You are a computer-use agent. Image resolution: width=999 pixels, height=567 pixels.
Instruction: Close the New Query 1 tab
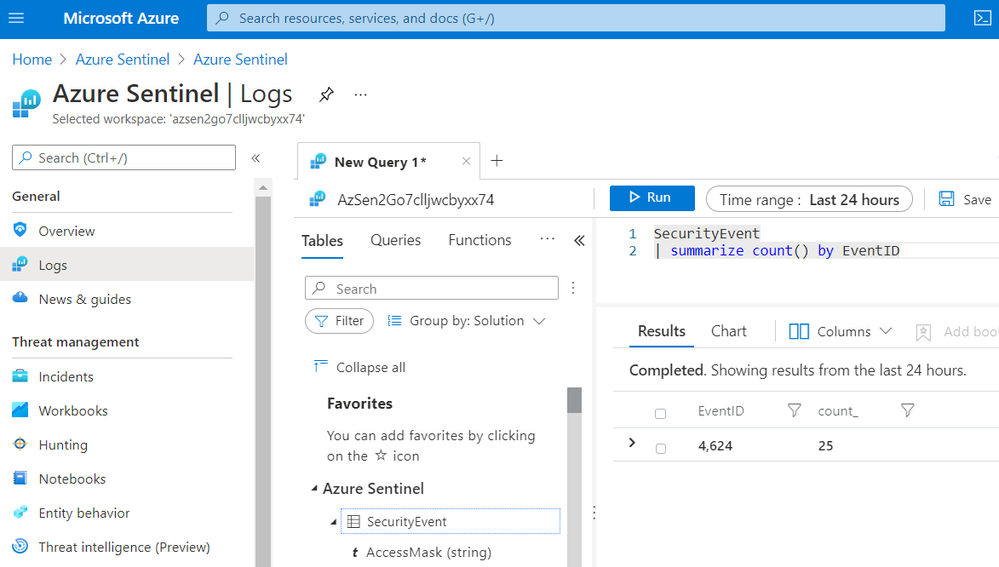tap(466, 161)
